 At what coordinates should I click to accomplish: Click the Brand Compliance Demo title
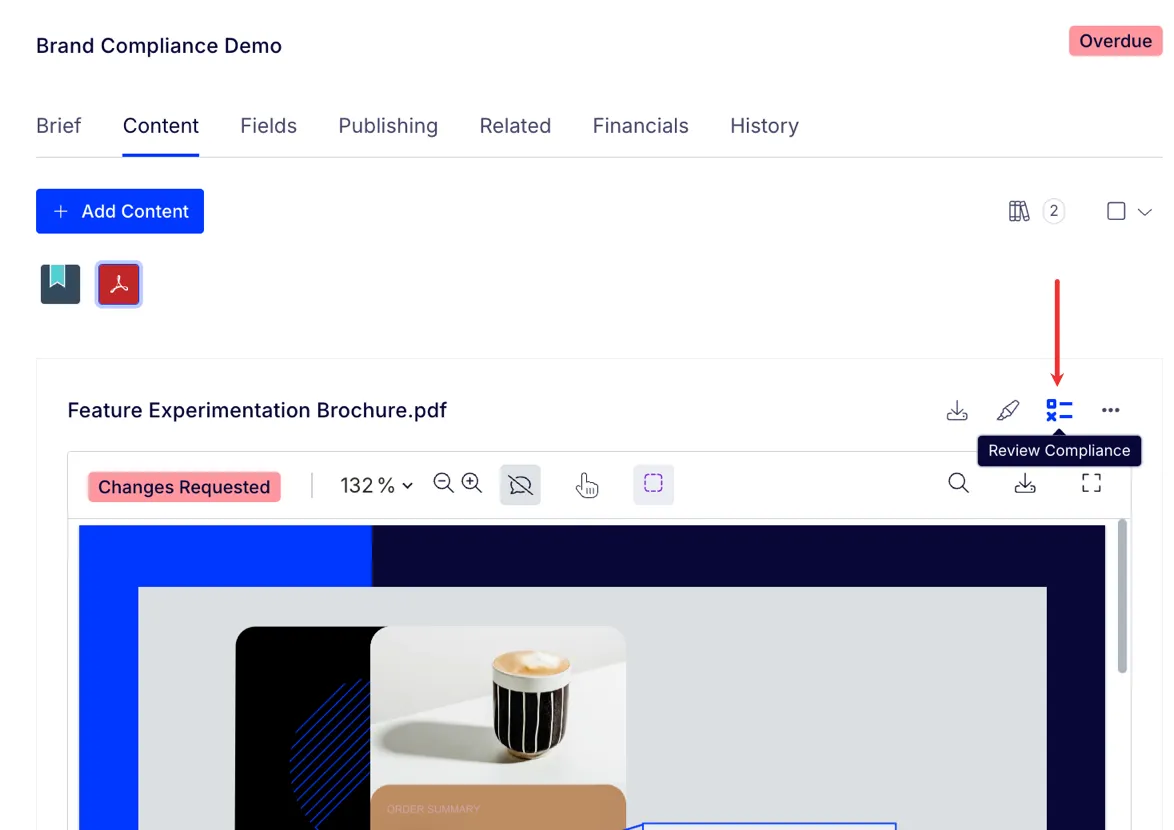pyautogui.click(x=159, y=46)
